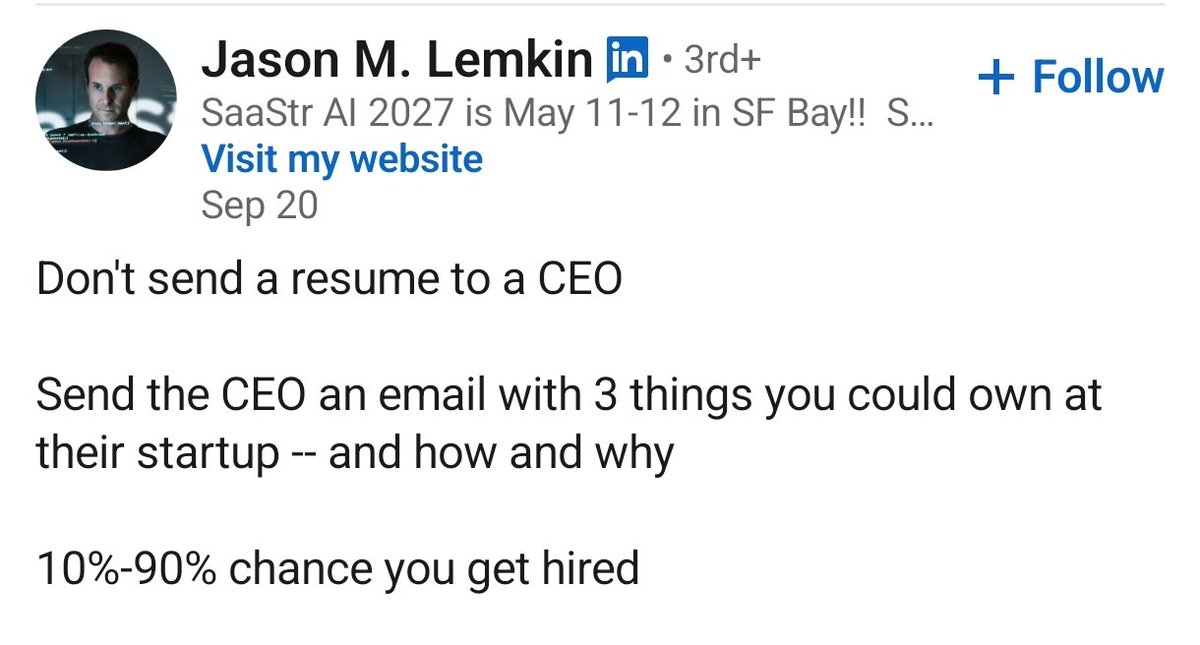
Task: Open the 'Visit my website' link
Action: tap(342, 159)
